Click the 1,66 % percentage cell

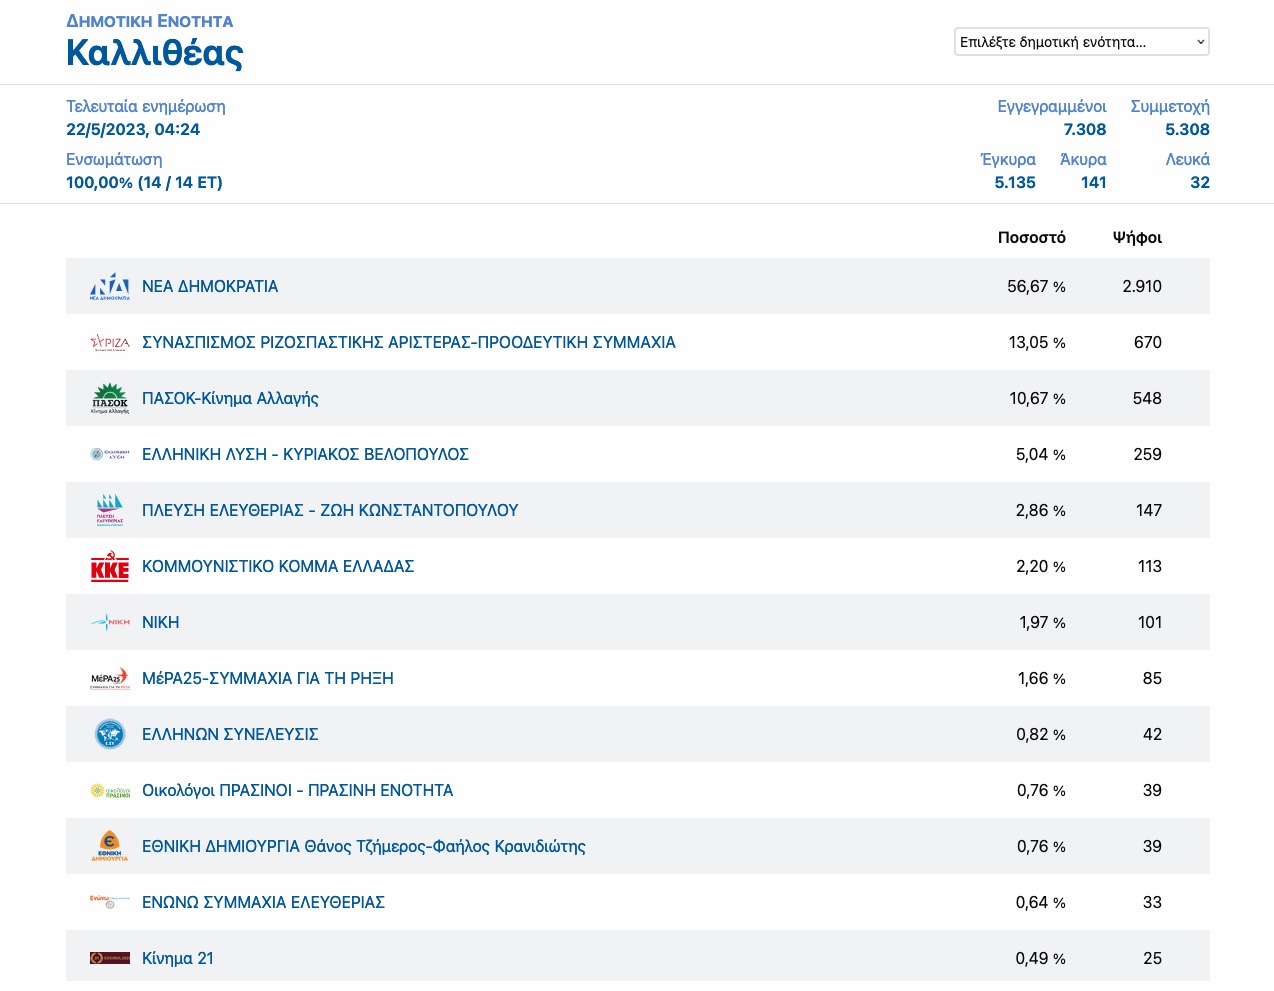point(1042,678)
